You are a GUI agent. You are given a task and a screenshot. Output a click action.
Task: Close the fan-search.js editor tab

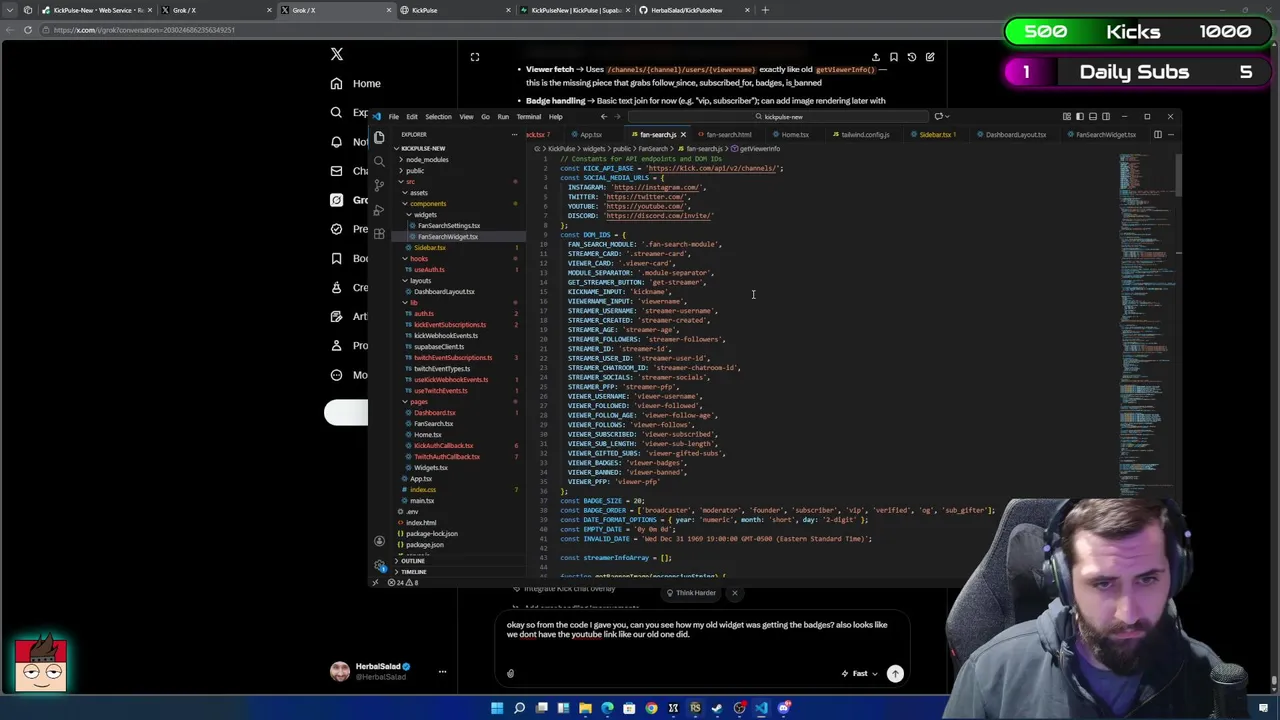pyautogui.click(x=683, y=134)
